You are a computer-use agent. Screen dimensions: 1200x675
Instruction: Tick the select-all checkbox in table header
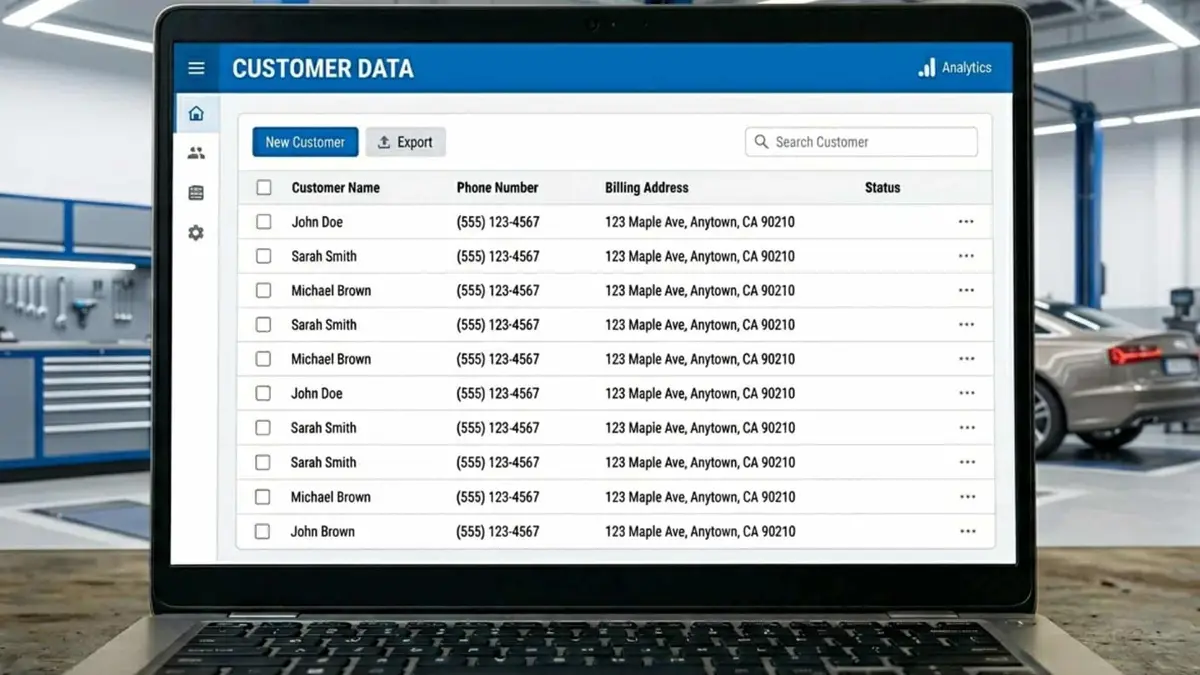tap(264, 187)
